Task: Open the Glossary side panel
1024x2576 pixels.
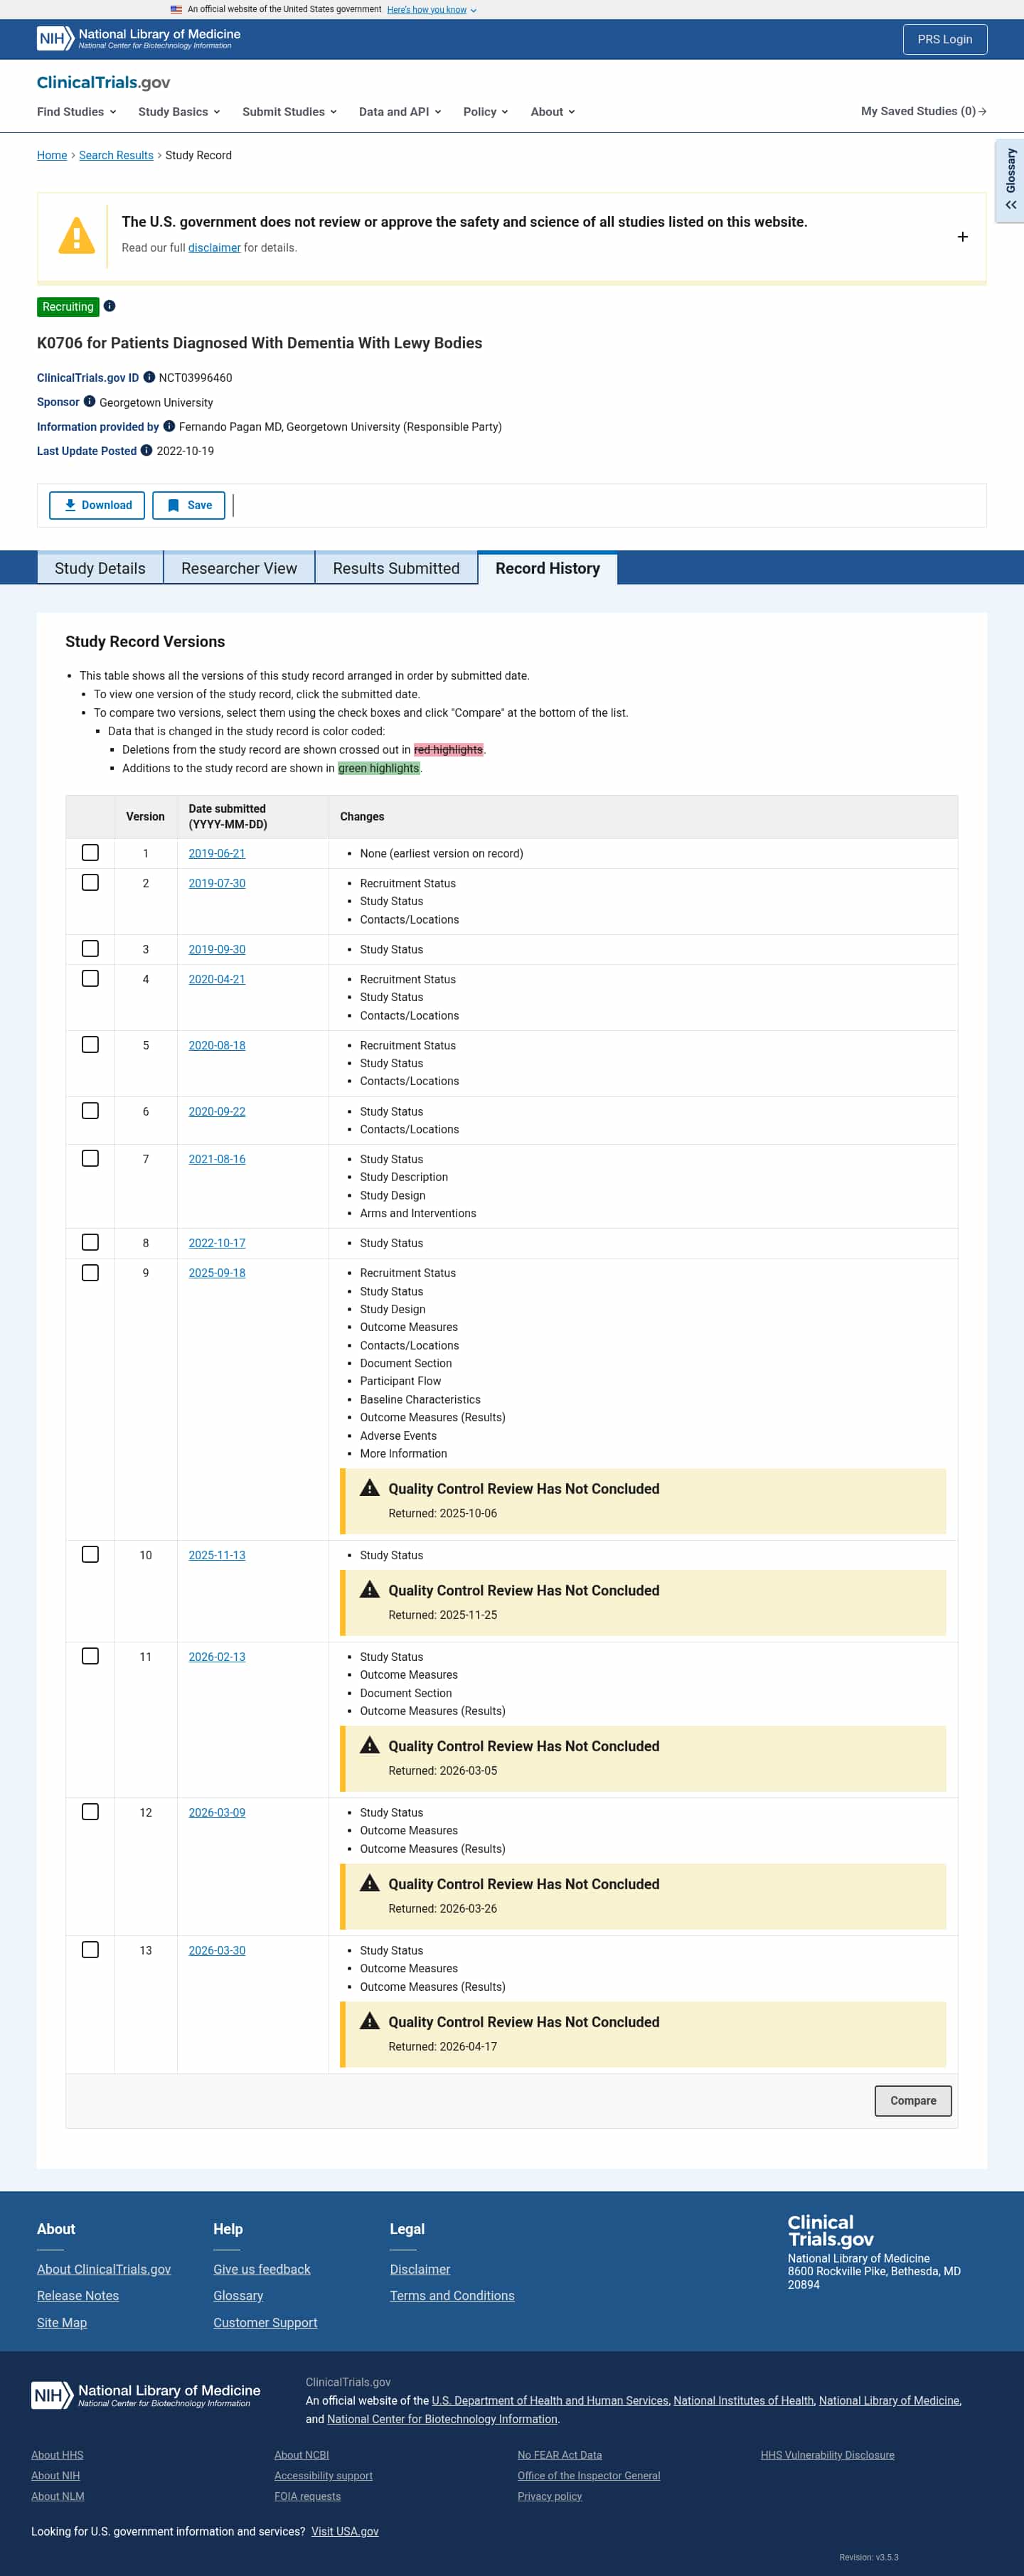Action: [x=1010, y=180]
